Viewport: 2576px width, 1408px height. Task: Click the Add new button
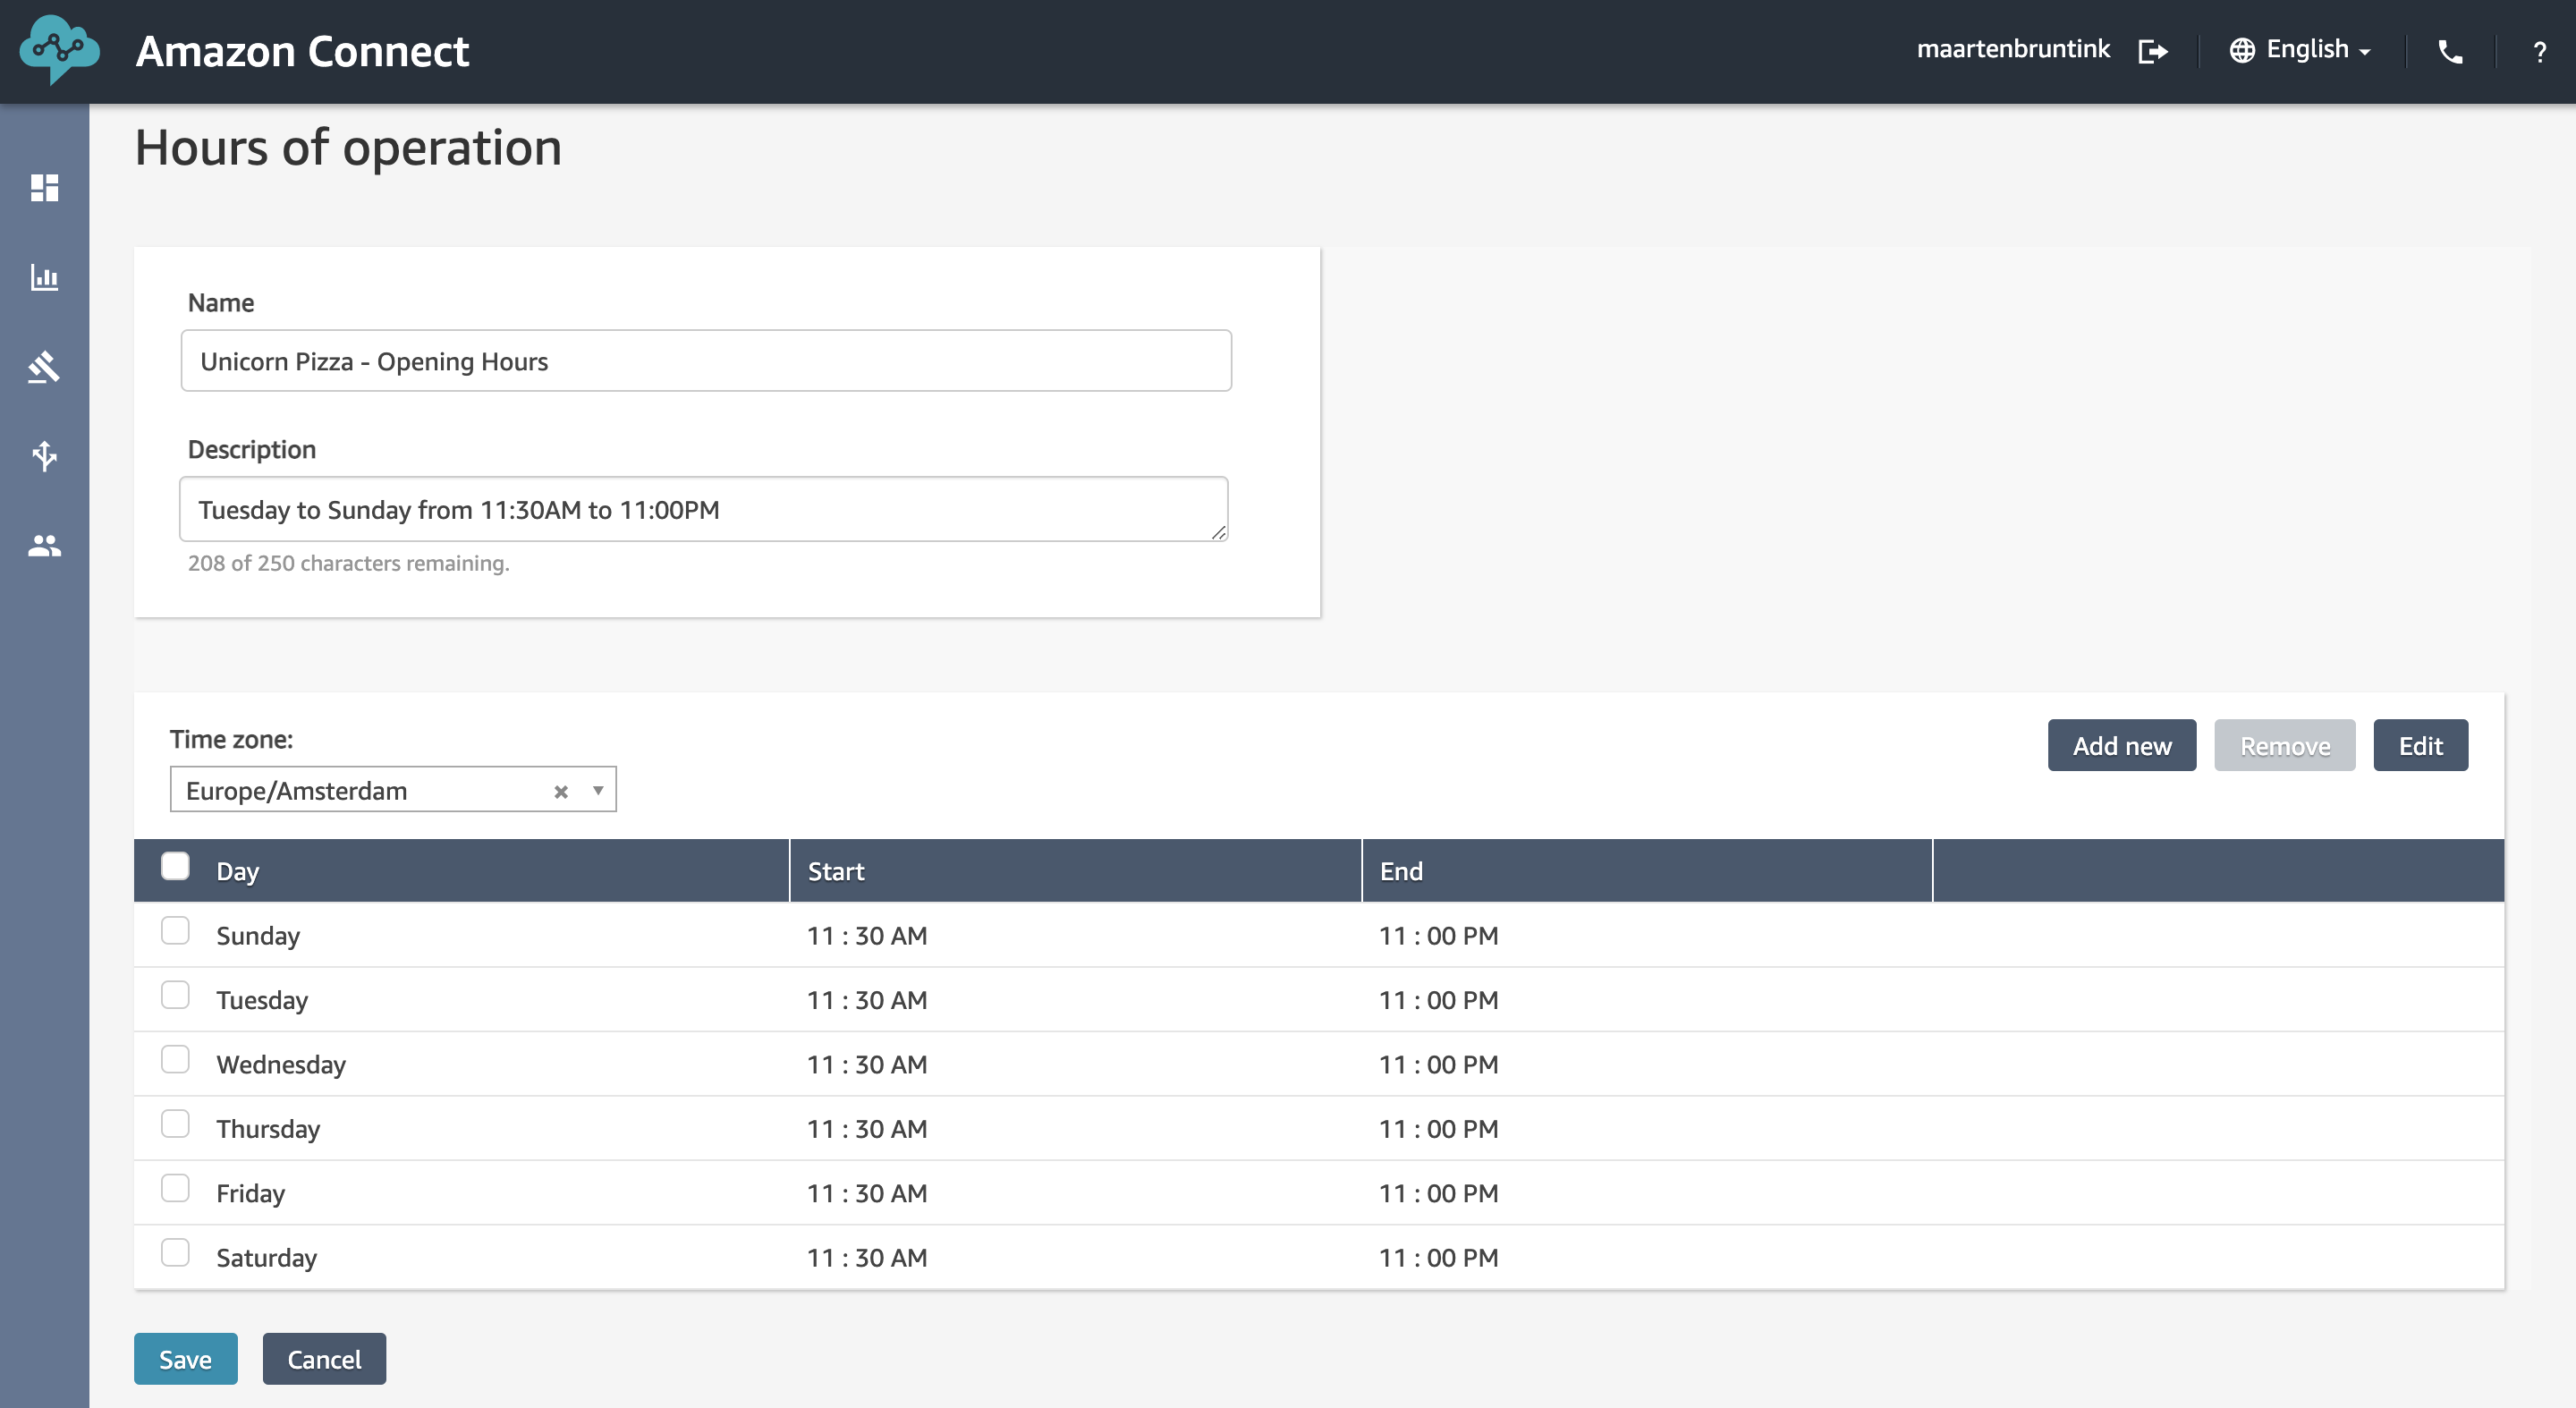pos(2122,745)
